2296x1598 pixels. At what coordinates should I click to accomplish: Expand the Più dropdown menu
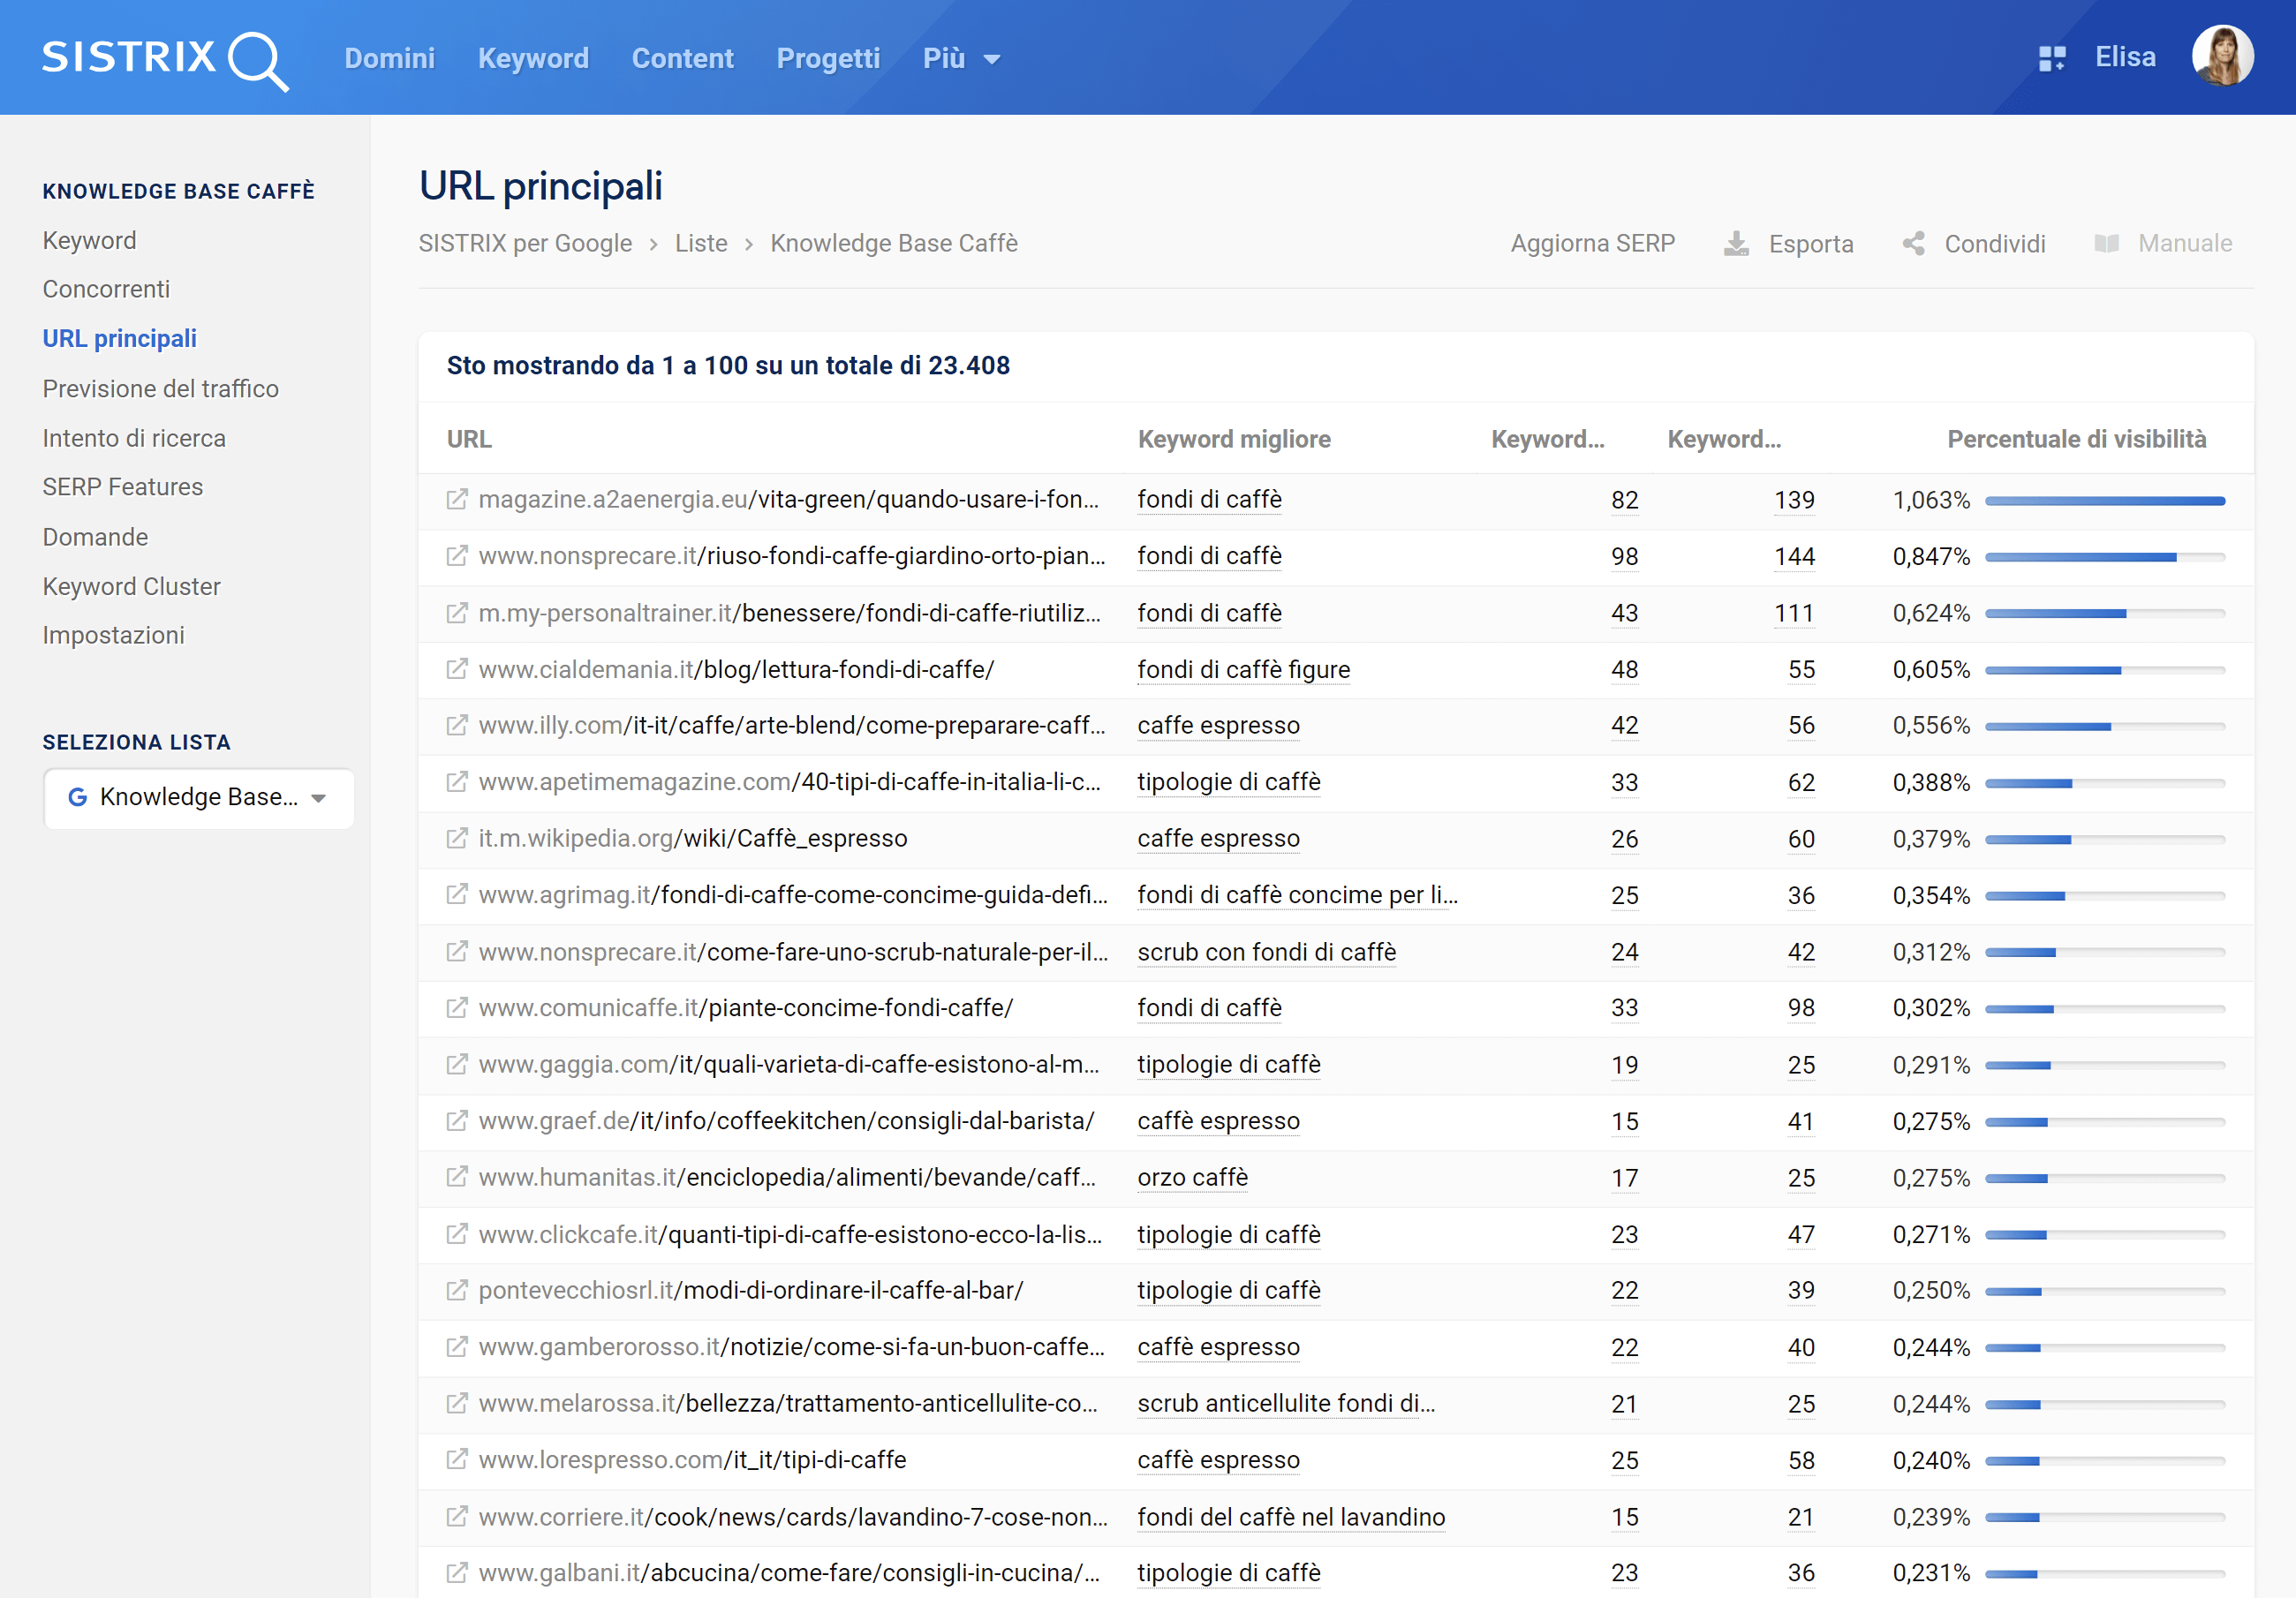click(x=956, y=57)
